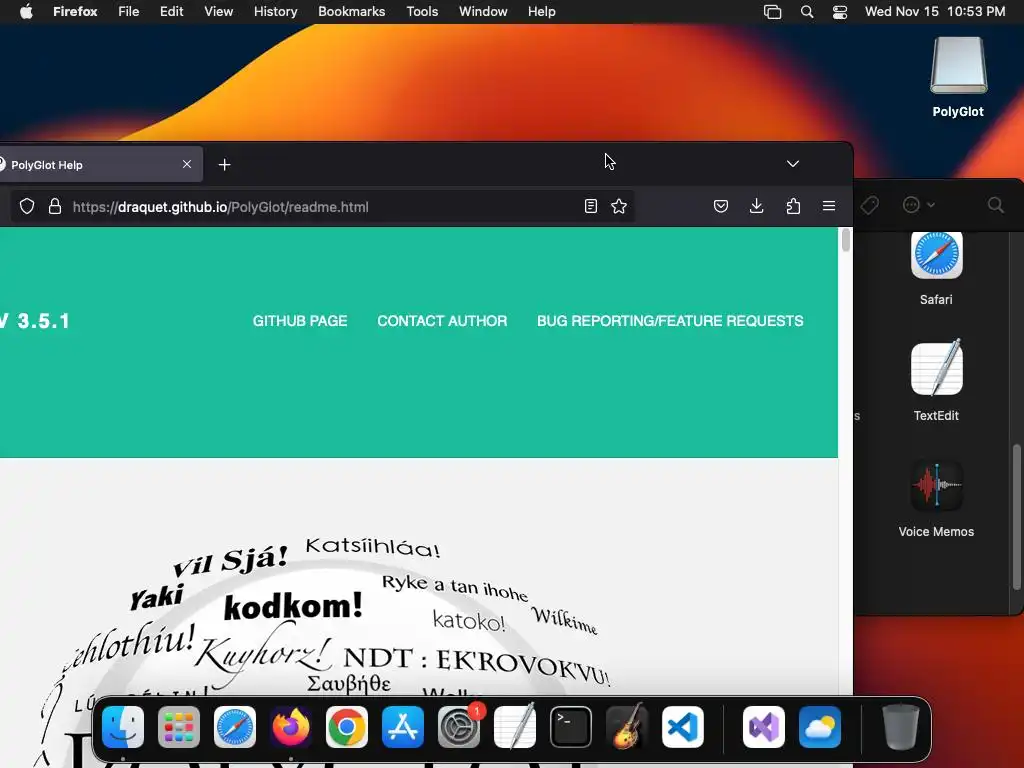List all tabs with chevron button
The height and width of the screenshot is (768, 1024).
point(793,164)
